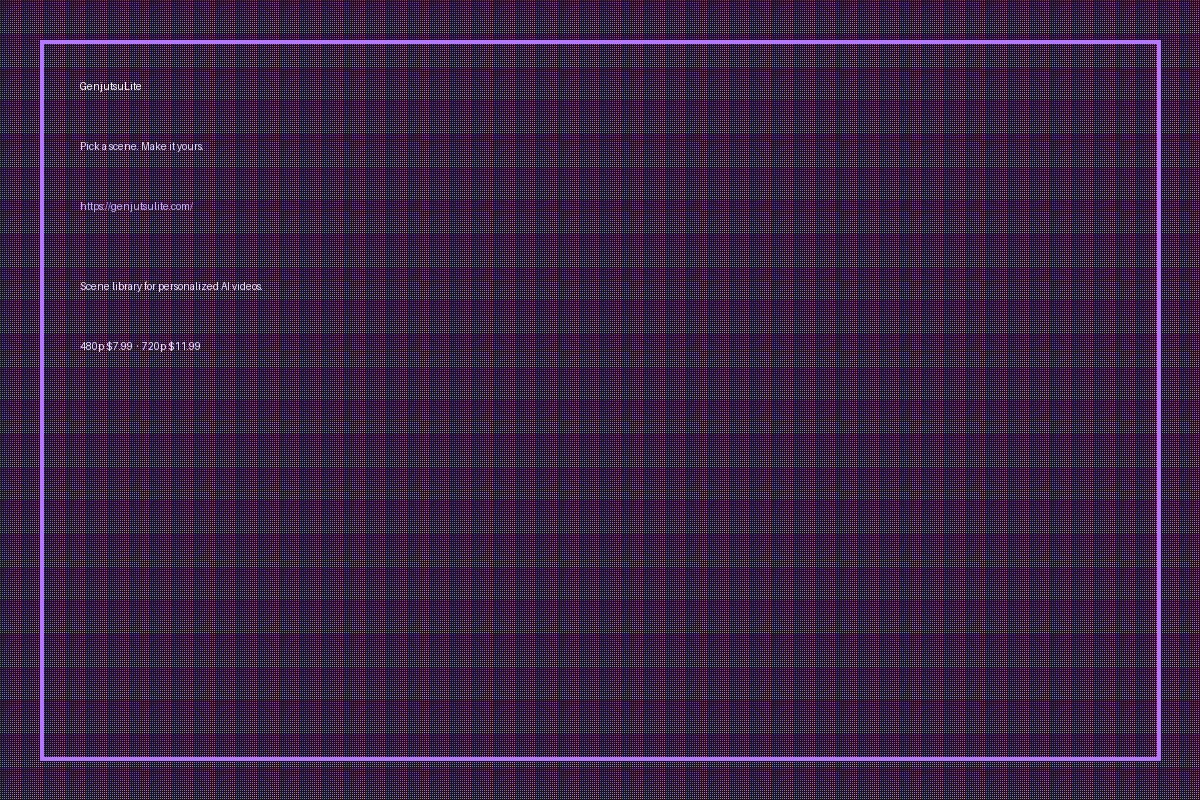The height and width of the screenshot is (800, 1200).
Task: Click 'Scene library for personalized AI videos.' text
Action: pyautogui.click(x=171, y=286)
